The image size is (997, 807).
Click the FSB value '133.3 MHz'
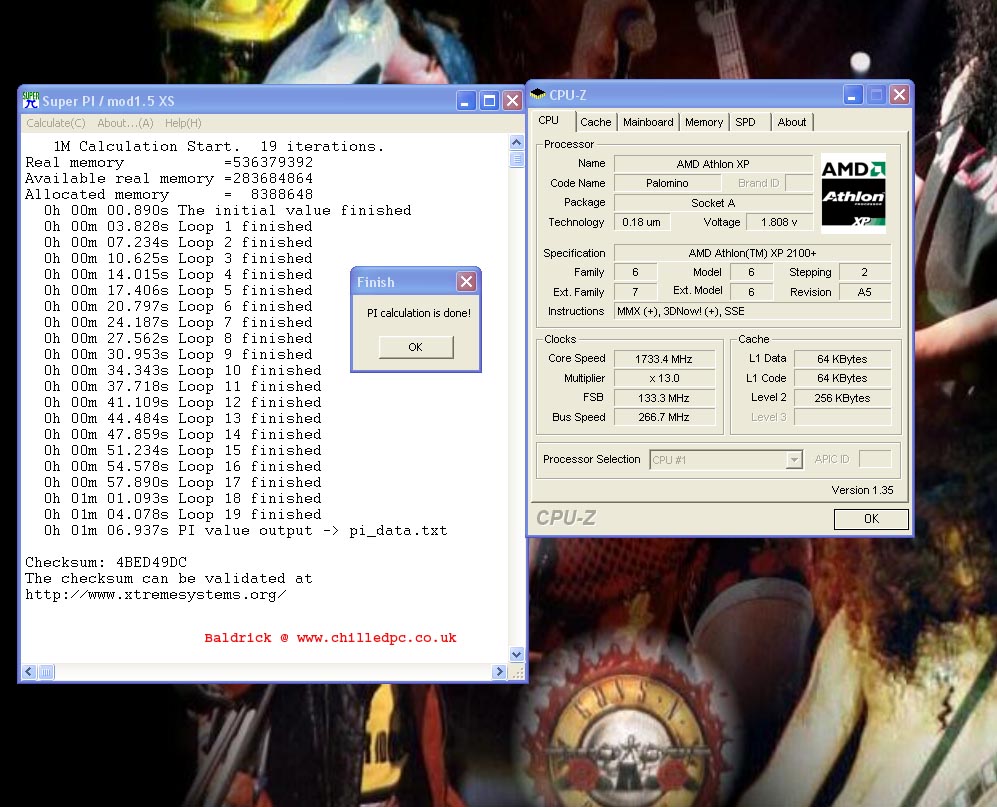[x=664, y=398]
